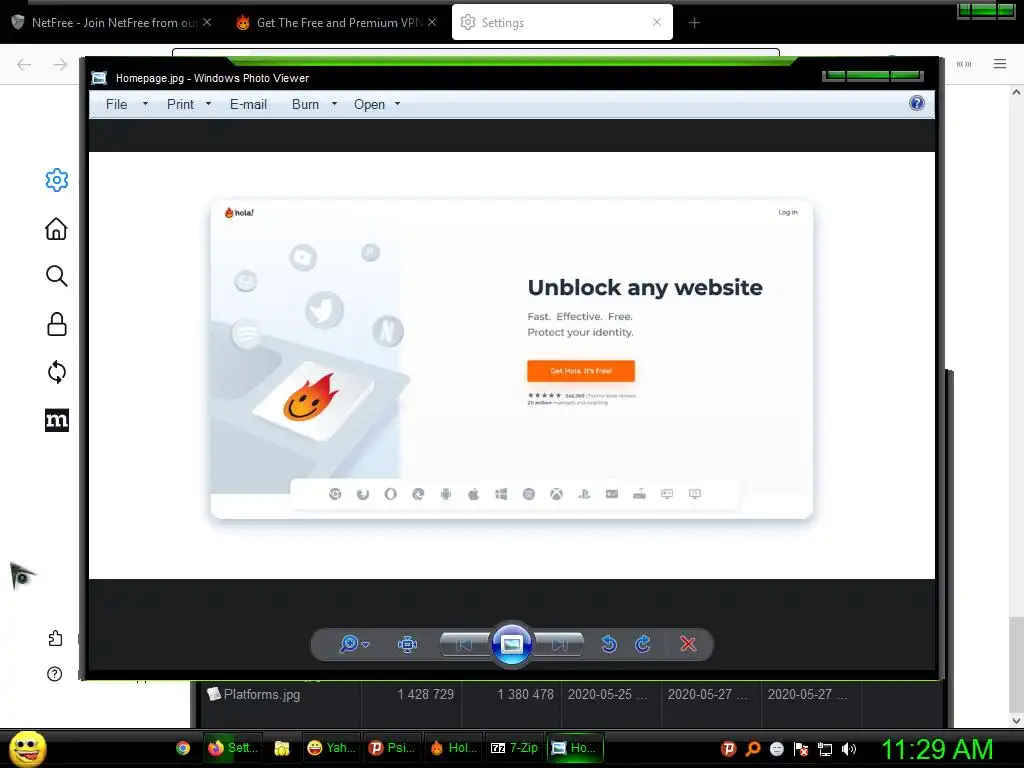1024x768 pixels.
Task: Click the Action Center flag tray icon
Action: 801,749
